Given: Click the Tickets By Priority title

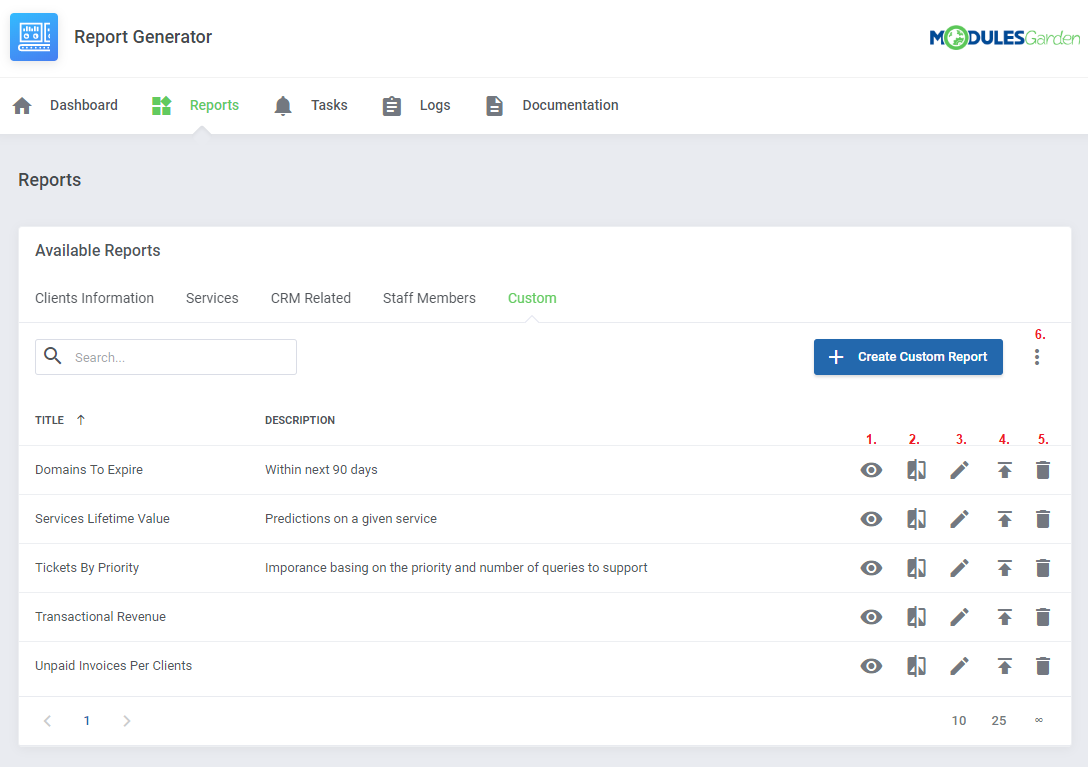Looking at the screenshot, I should point(87,568).
